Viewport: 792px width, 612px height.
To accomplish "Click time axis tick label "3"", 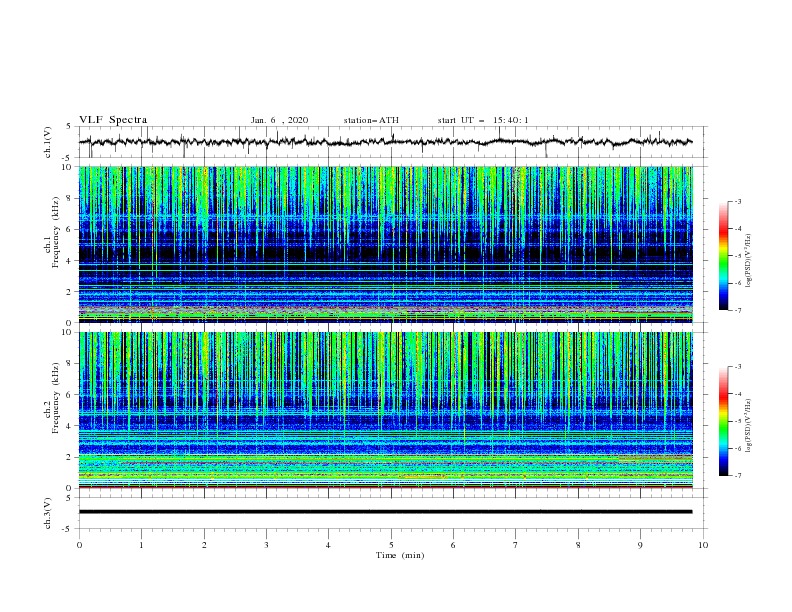I will (266, 545).
